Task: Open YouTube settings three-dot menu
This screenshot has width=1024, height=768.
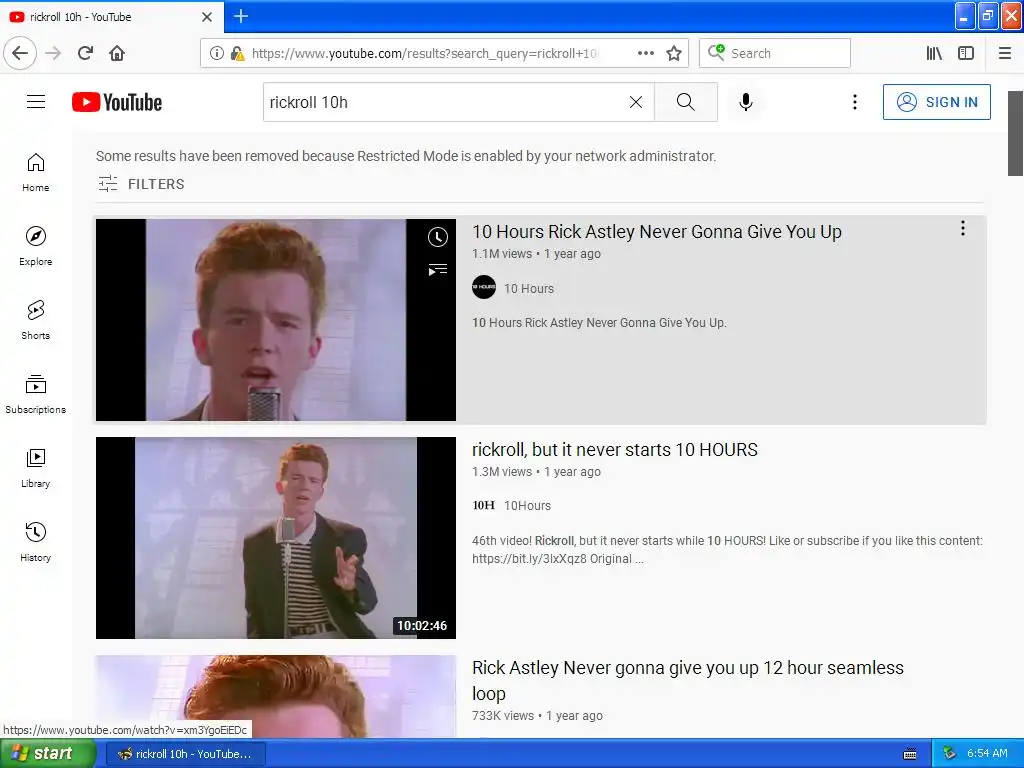Action: [854, 102]
